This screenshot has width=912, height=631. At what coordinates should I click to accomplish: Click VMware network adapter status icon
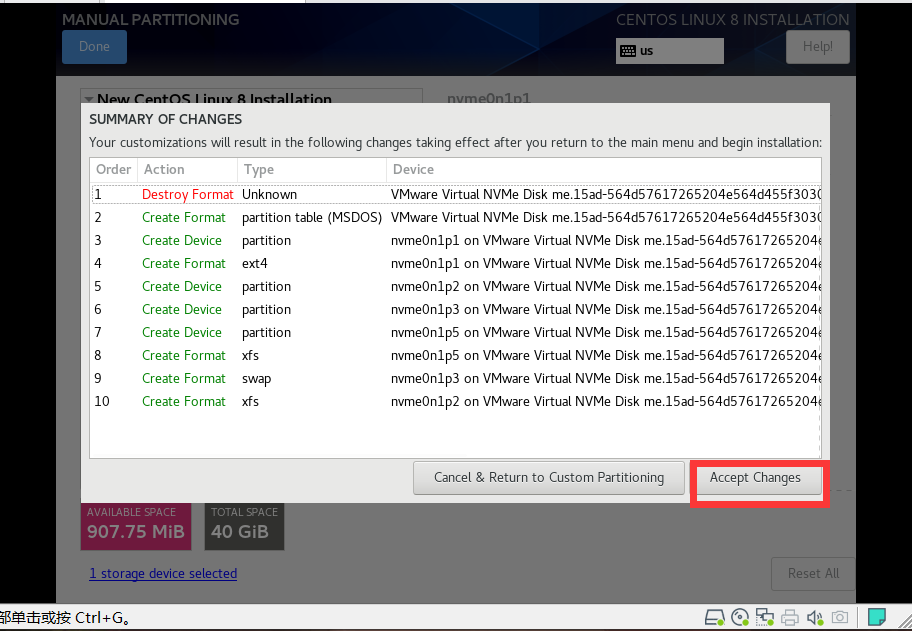765,617
